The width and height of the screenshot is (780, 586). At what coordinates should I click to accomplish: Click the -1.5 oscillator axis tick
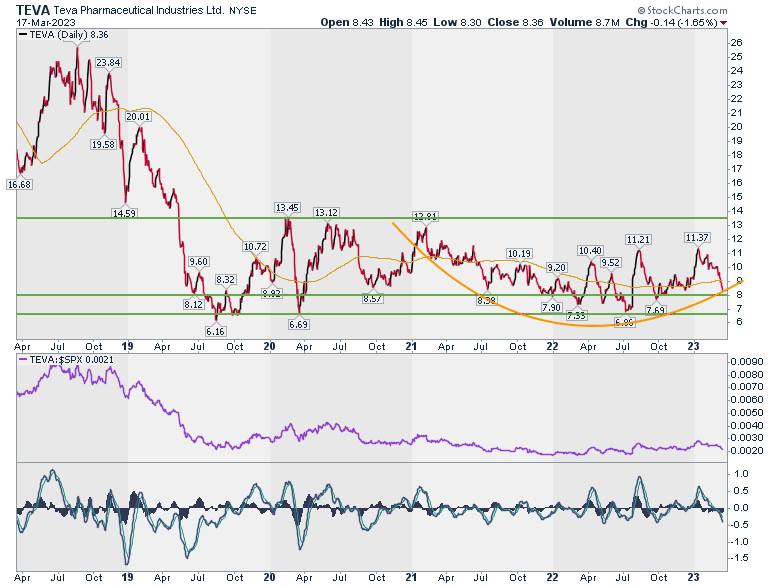tap(739, 558)
